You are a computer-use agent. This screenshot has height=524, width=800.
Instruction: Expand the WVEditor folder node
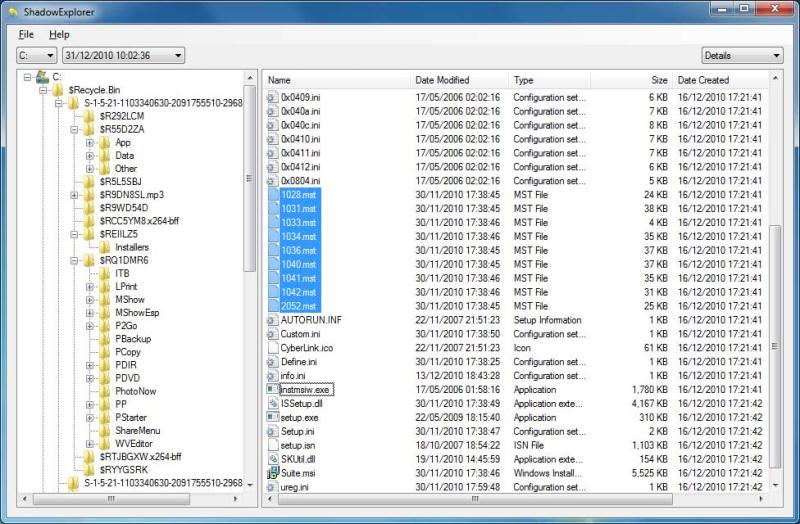pyautogui.click(x=90, y=444)
